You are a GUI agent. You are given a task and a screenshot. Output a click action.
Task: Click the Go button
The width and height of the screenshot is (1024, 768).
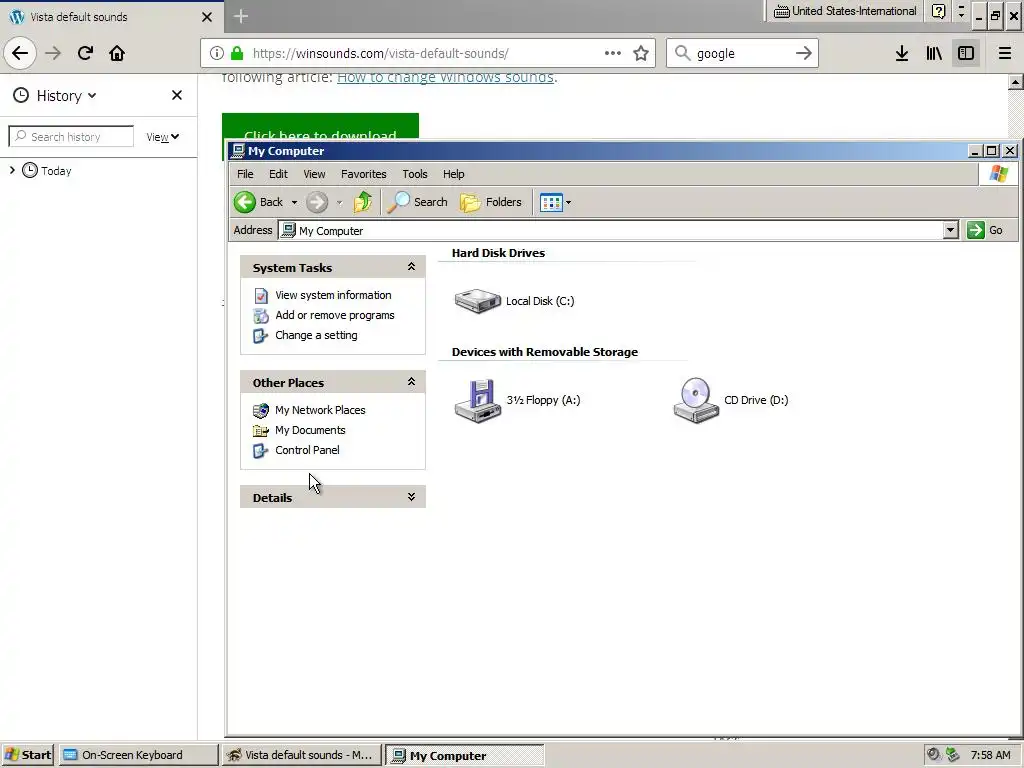(985, 230)
